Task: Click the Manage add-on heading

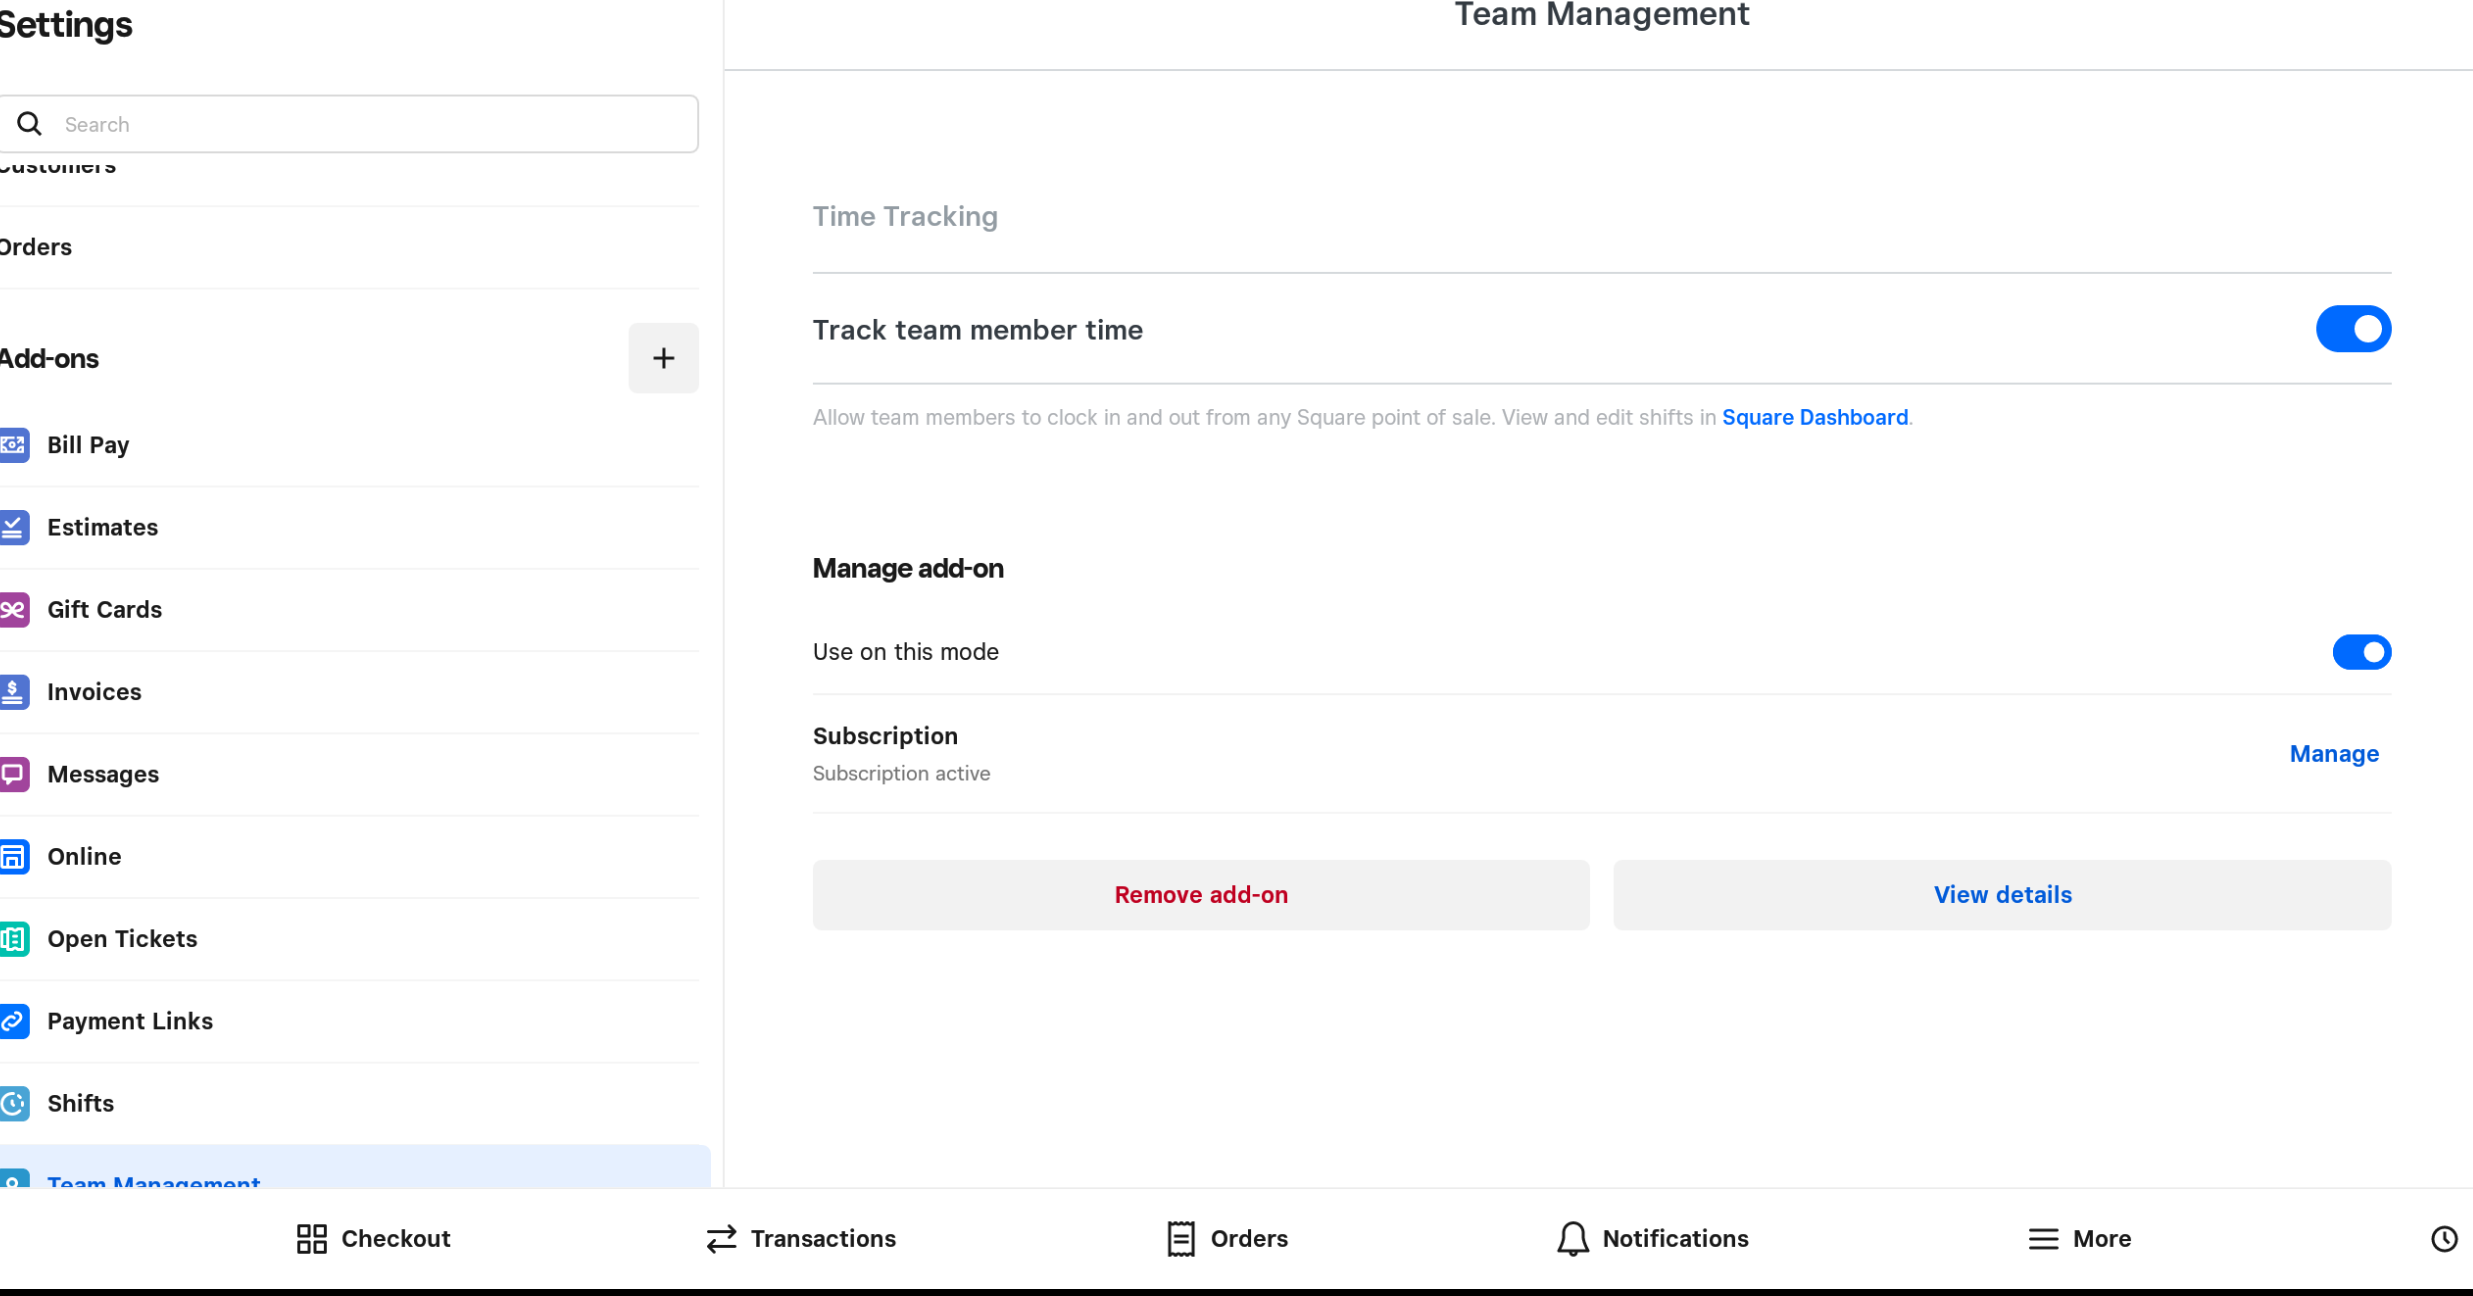Action: (908, 569)
